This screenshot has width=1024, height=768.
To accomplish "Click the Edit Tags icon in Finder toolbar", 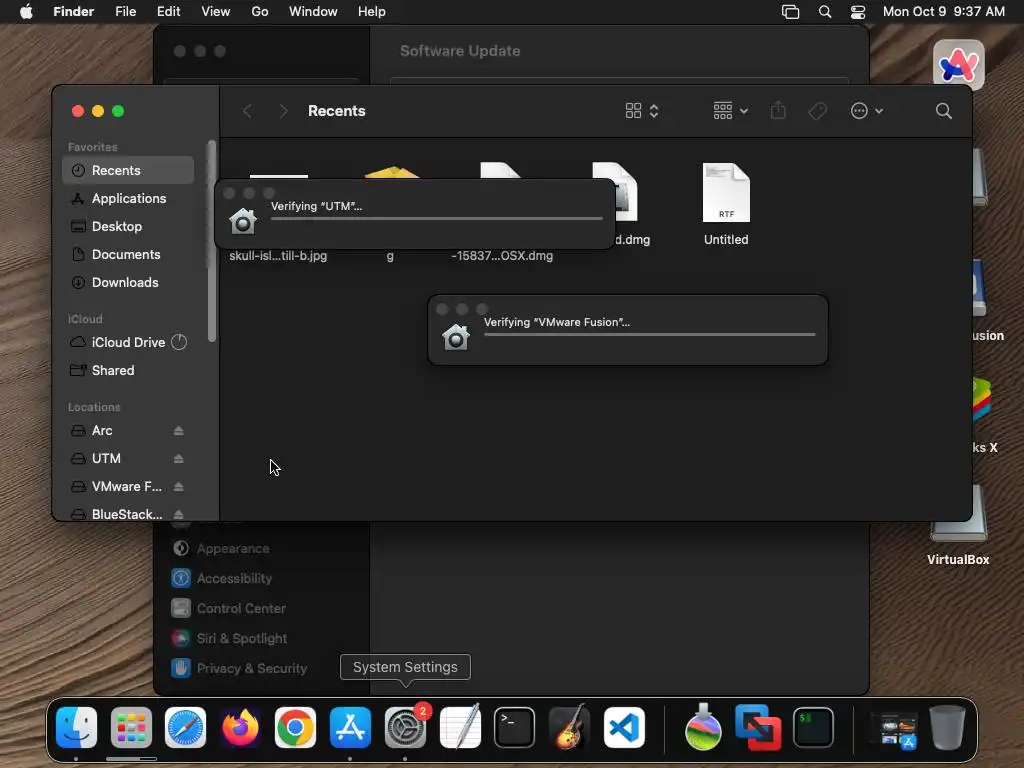I will (817, 111).
